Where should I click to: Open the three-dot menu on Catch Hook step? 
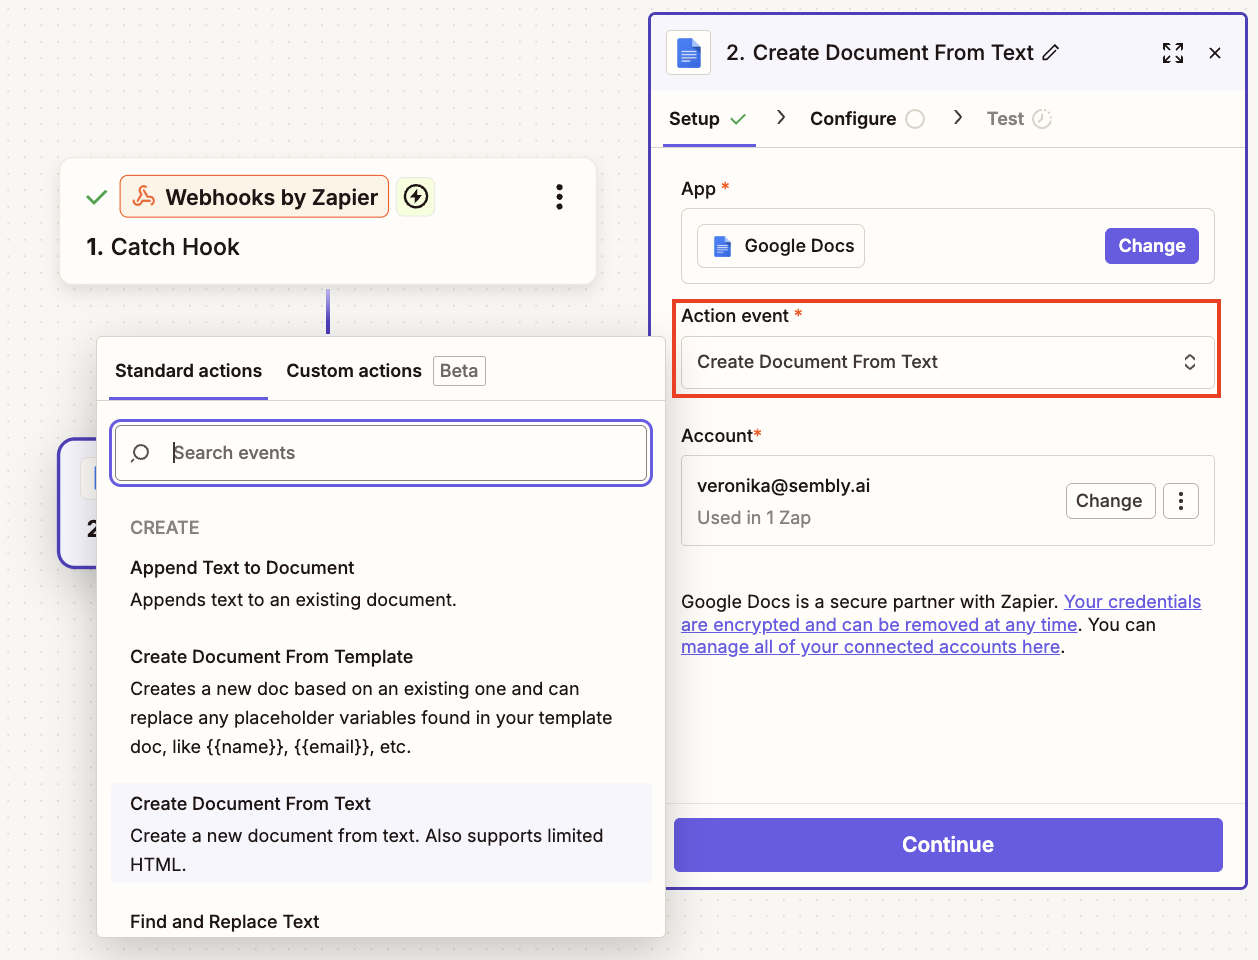tap(559, 197)
